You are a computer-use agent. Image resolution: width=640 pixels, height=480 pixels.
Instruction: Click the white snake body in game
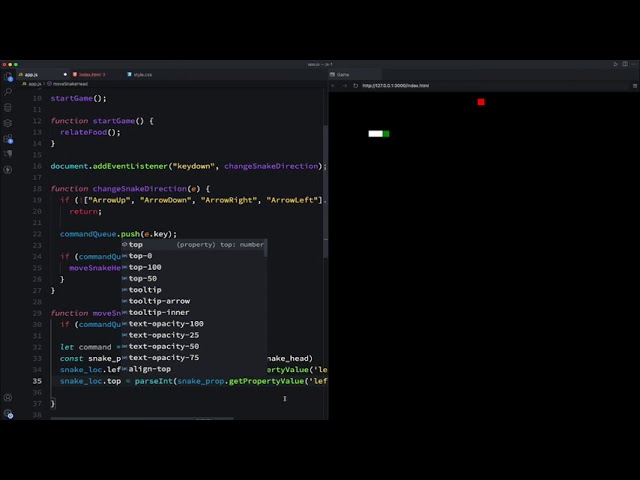coord(376,134)
